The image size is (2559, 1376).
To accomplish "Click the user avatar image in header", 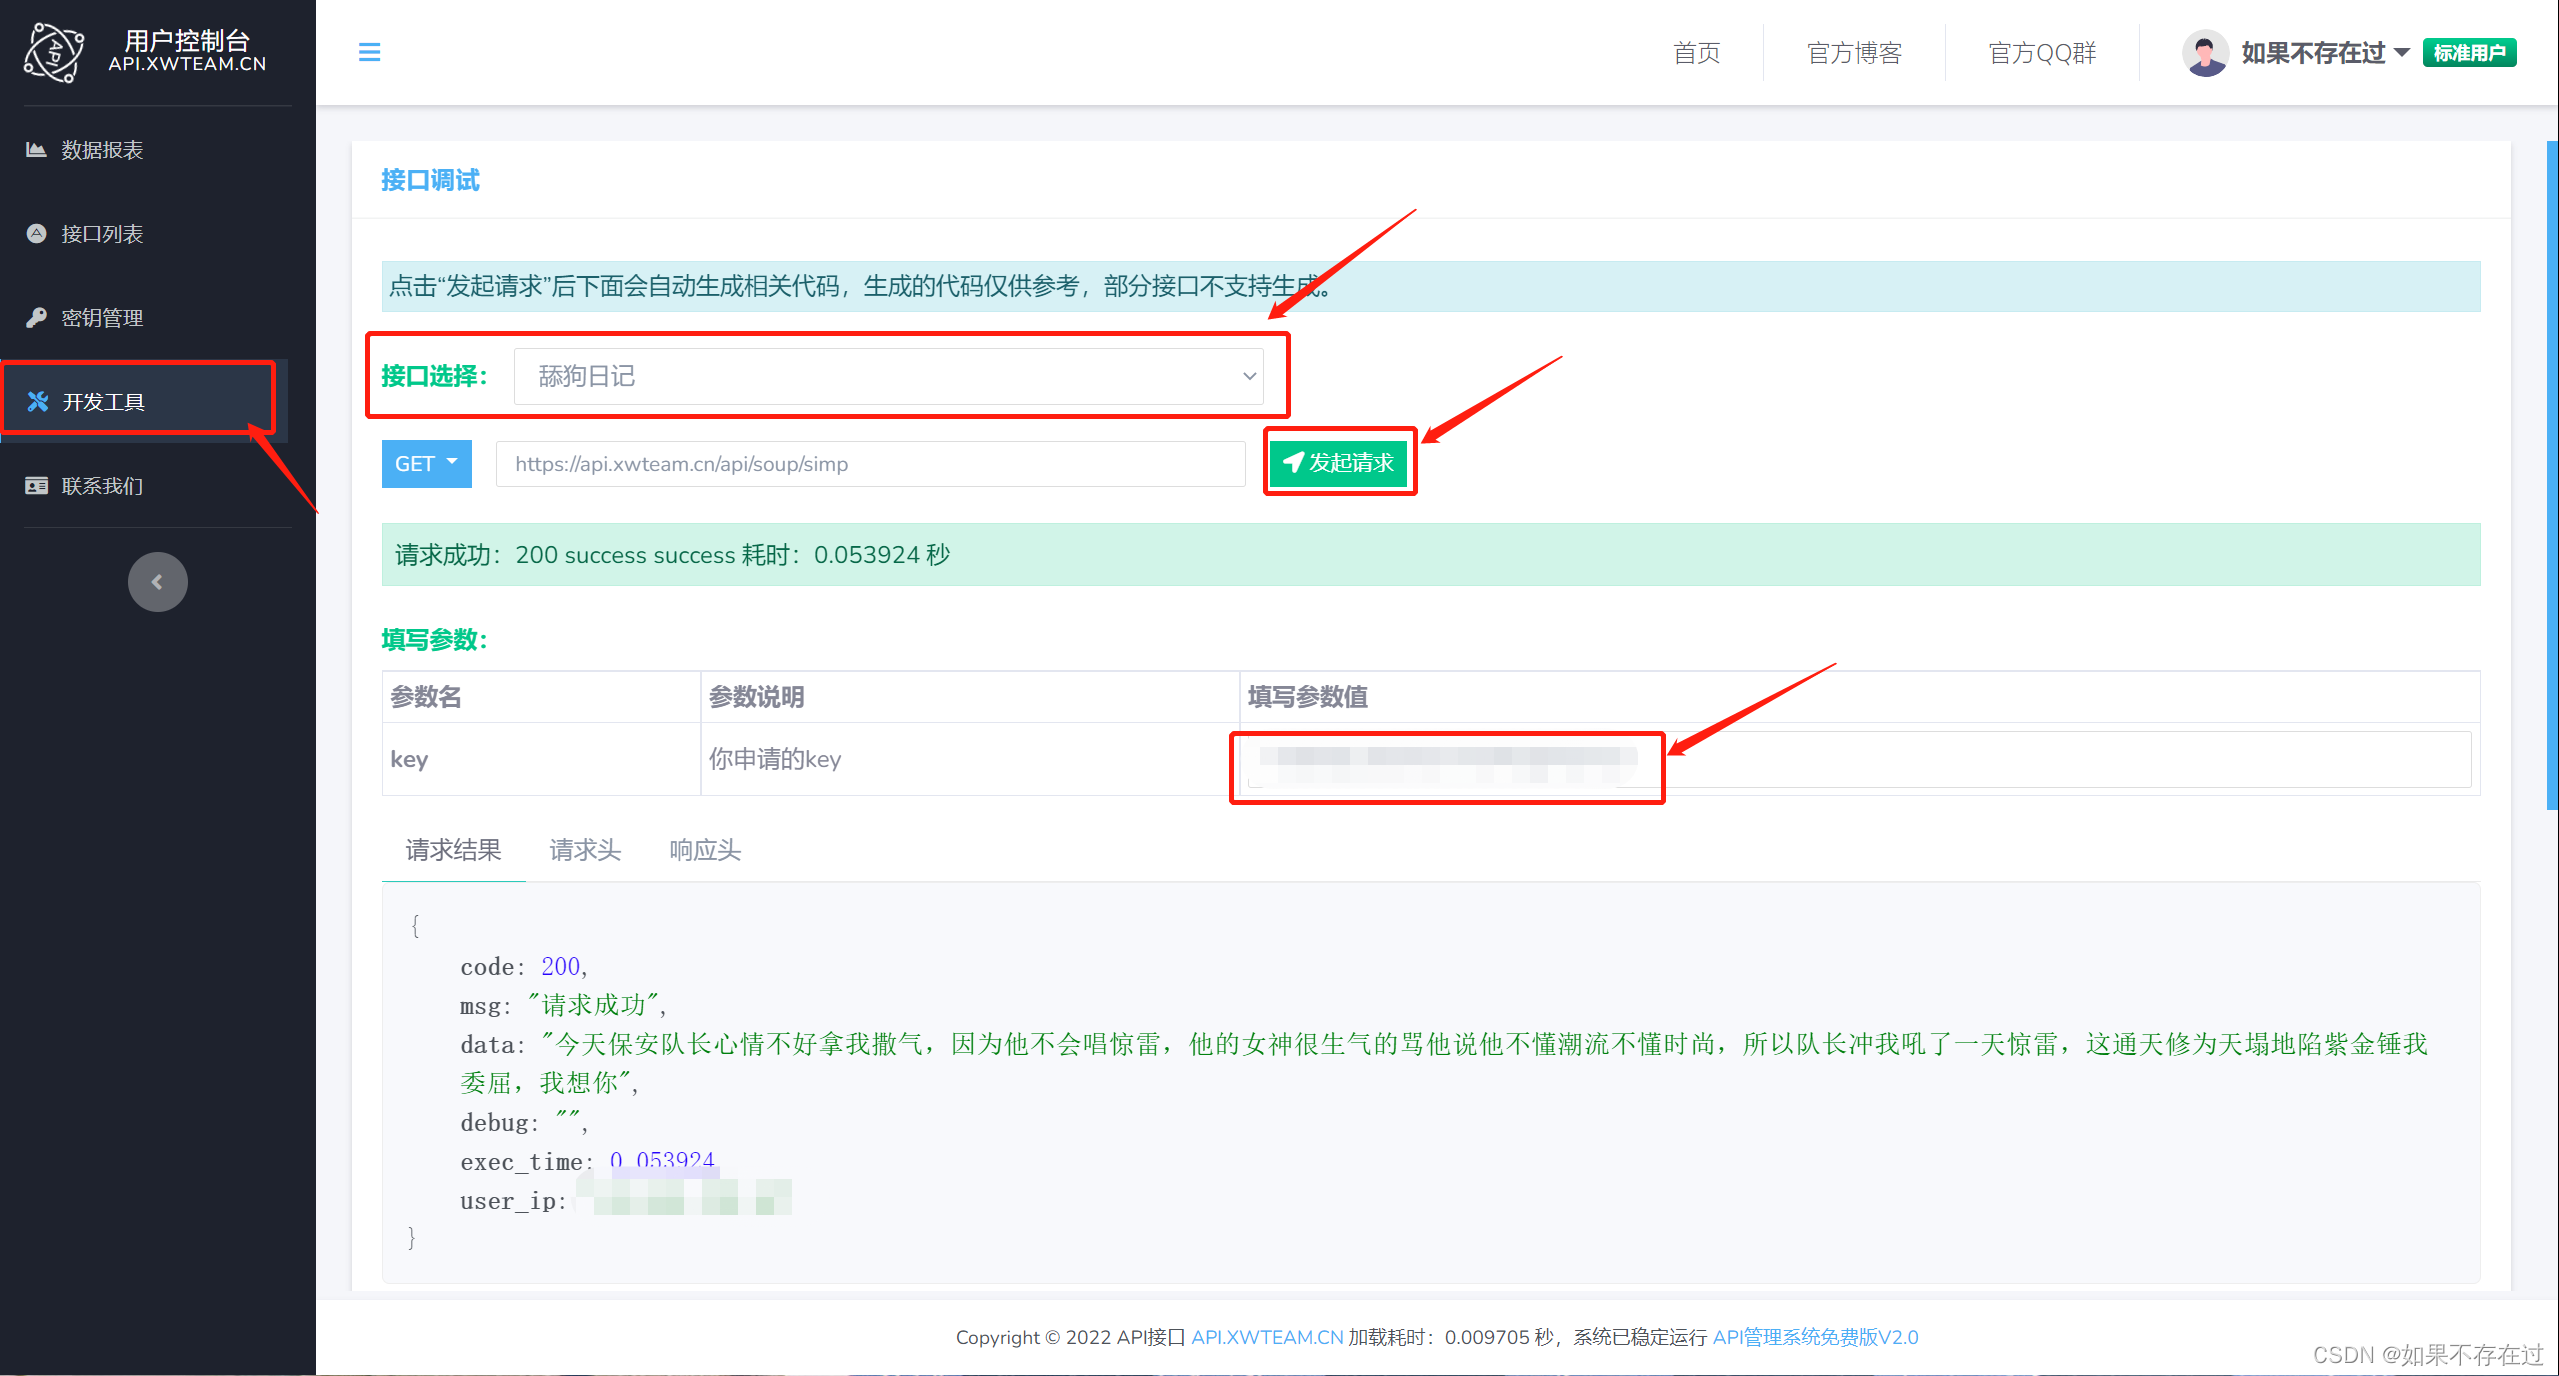I will click(x=2205, y=53).
